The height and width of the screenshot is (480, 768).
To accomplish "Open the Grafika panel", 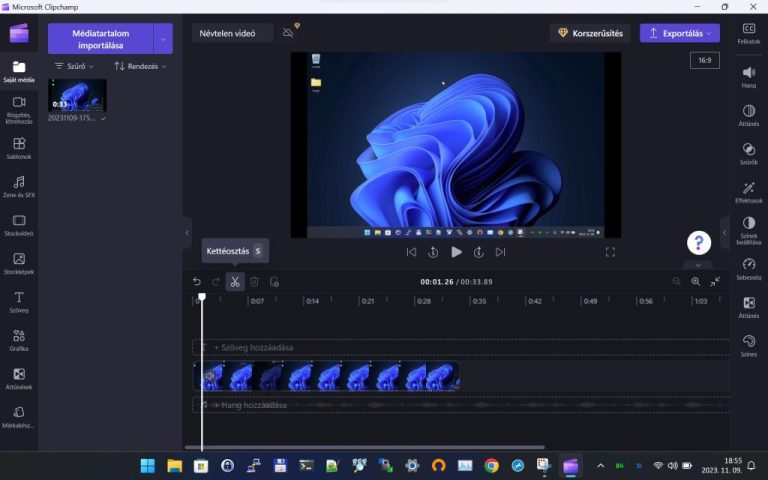I will tap(19, 340).
